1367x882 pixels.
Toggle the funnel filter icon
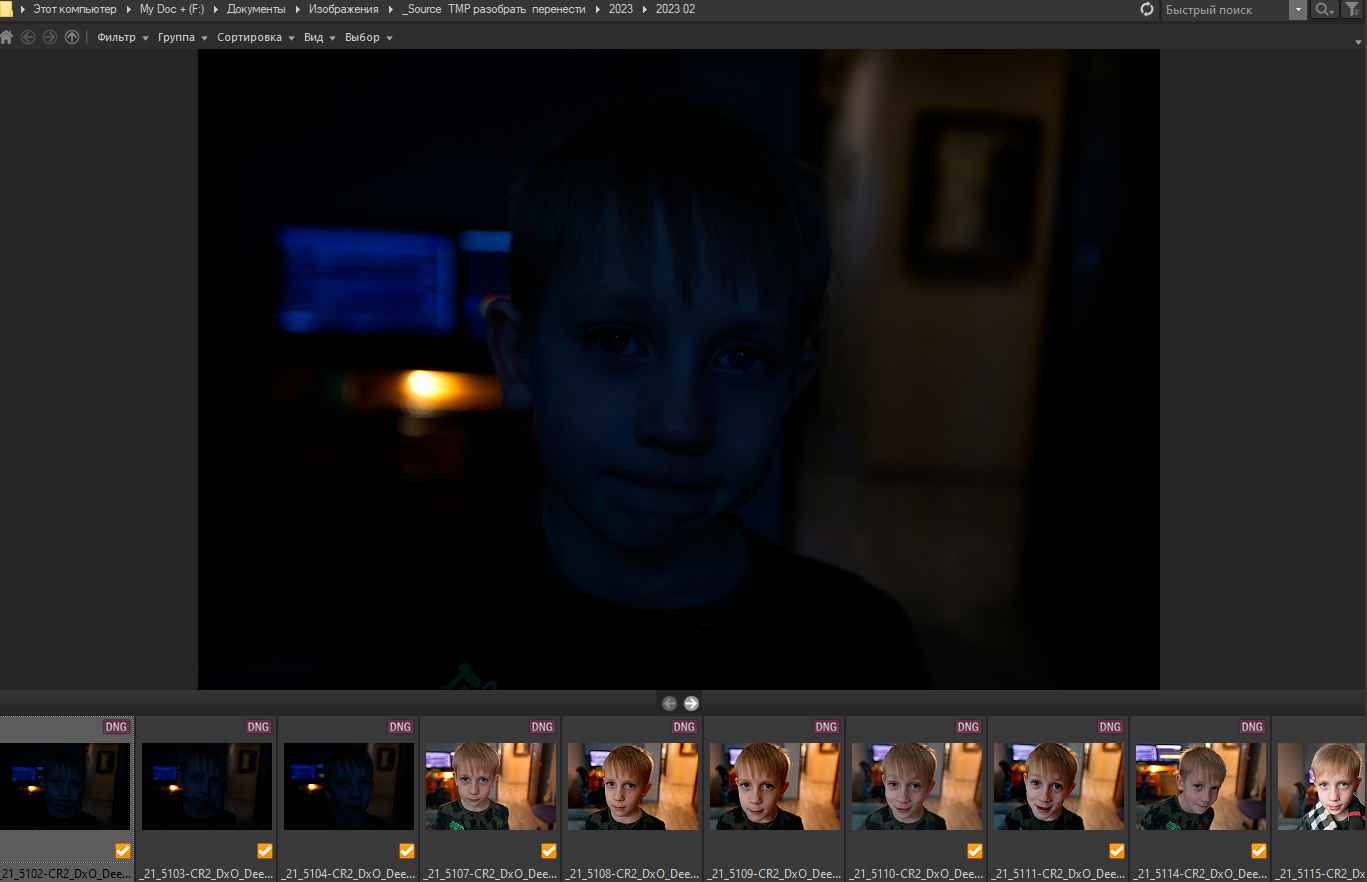(1352, 9)
